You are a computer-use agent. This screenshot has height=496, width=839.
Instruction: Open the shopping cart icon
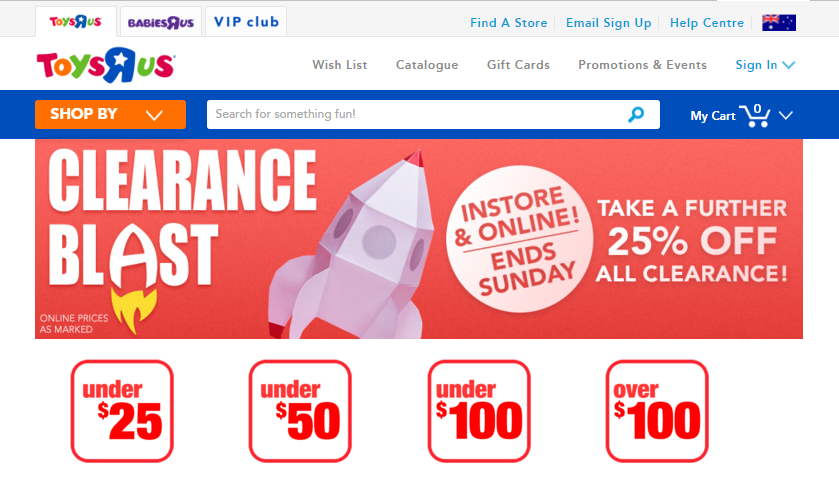click(754, 115)
